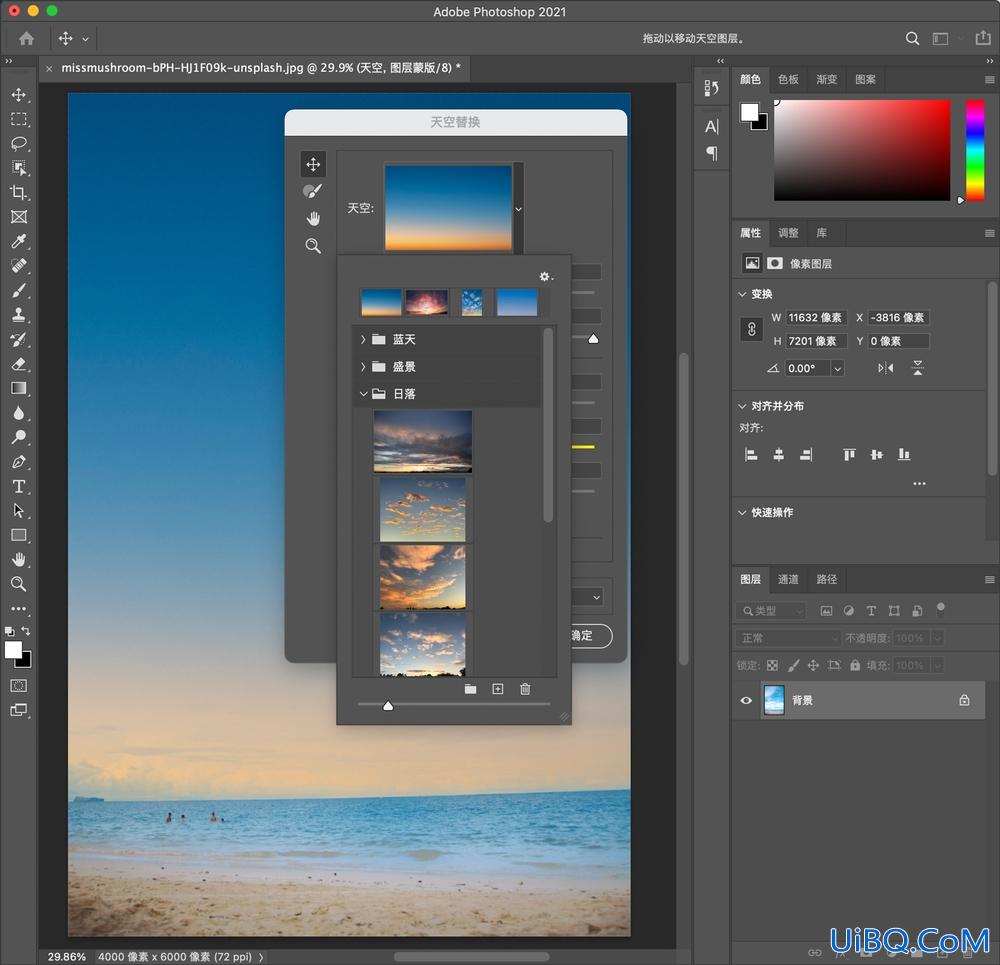1000x965 pixels.
Task: Select the Blur tool
Action: coord(18,413)
